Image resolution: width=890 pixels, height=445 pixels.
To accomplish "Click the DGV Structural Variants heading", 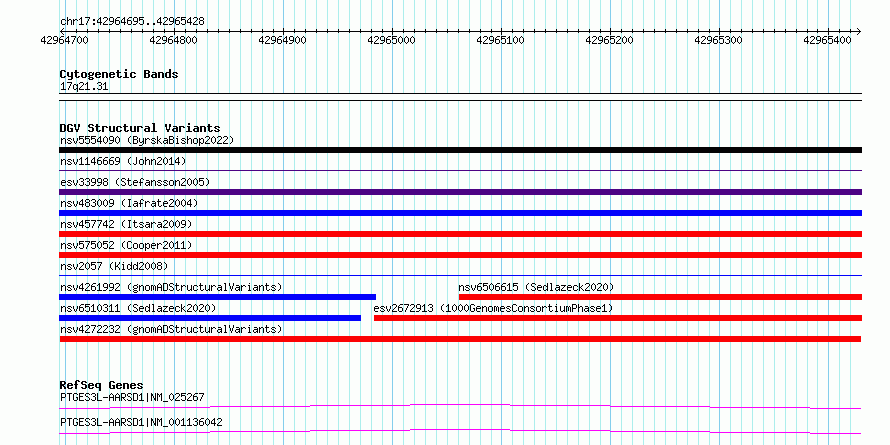I will (140, 128).
